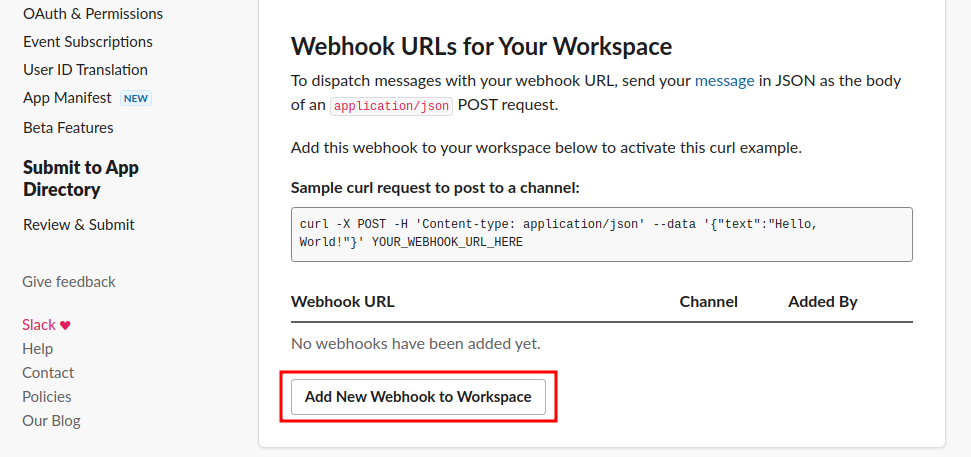Open the Slack footer link

click(39, 325)
